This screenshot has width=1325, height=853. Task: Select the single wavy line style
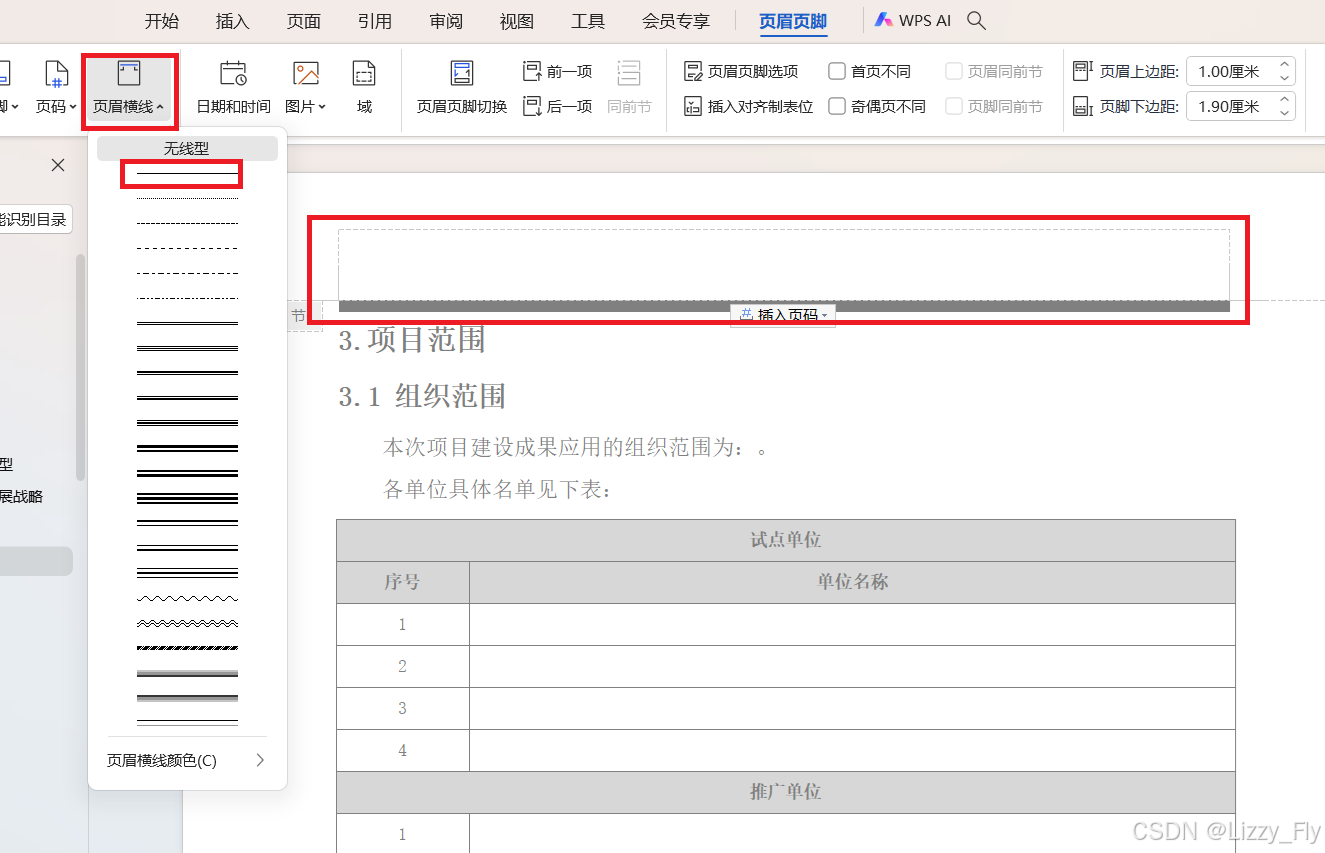click(187, 598)
